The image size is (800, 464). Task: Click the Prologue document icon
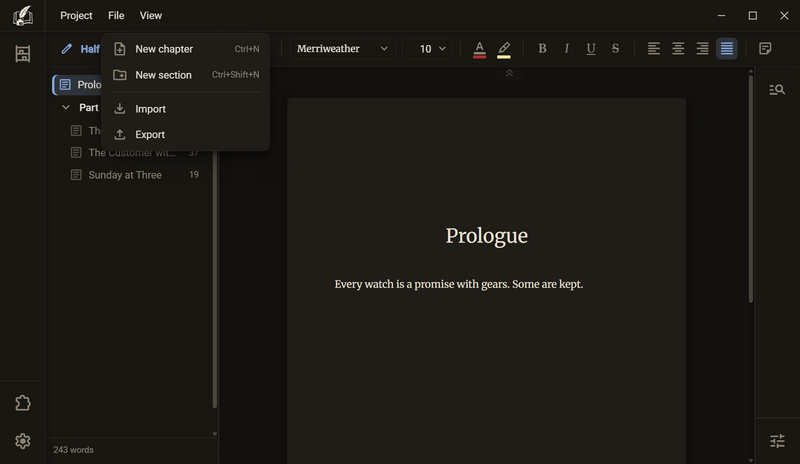[x=65, y=85]
